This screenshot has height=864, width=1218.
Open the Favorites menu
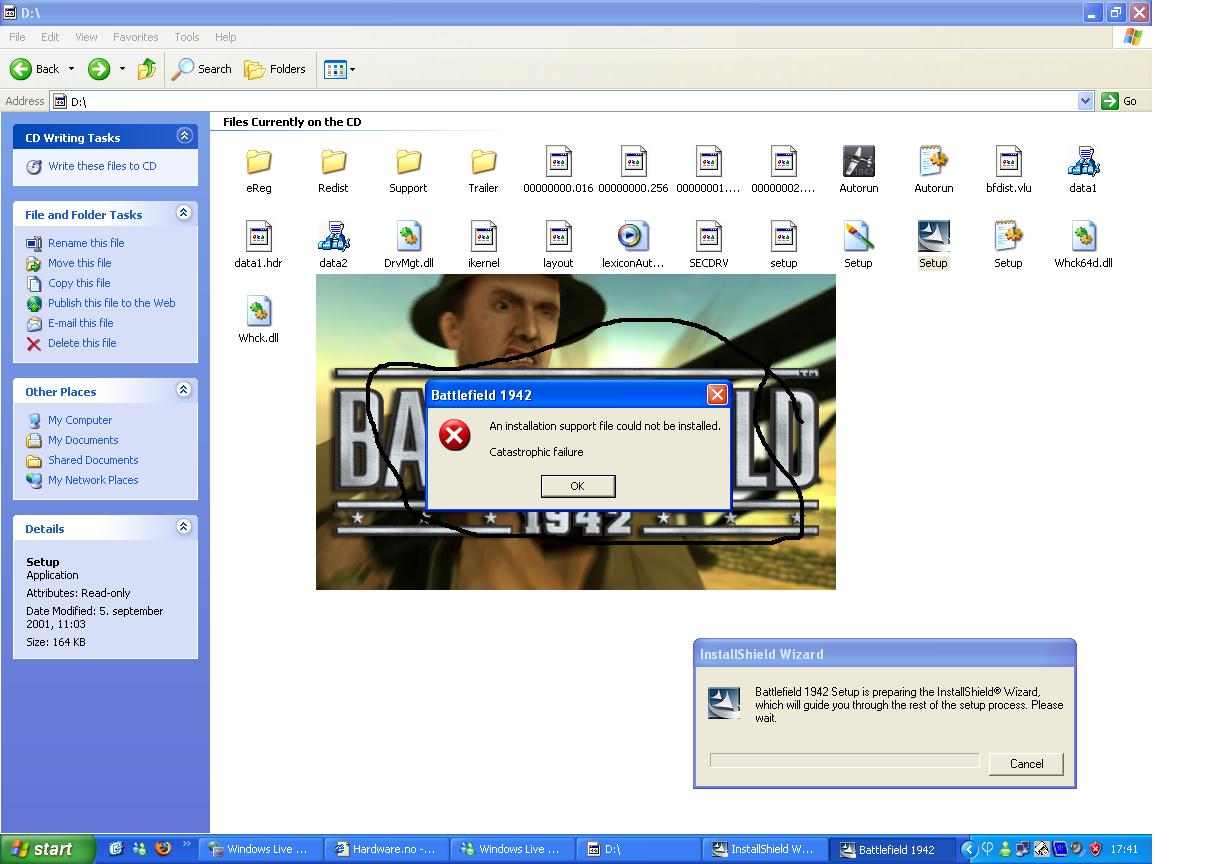[135, 37]
